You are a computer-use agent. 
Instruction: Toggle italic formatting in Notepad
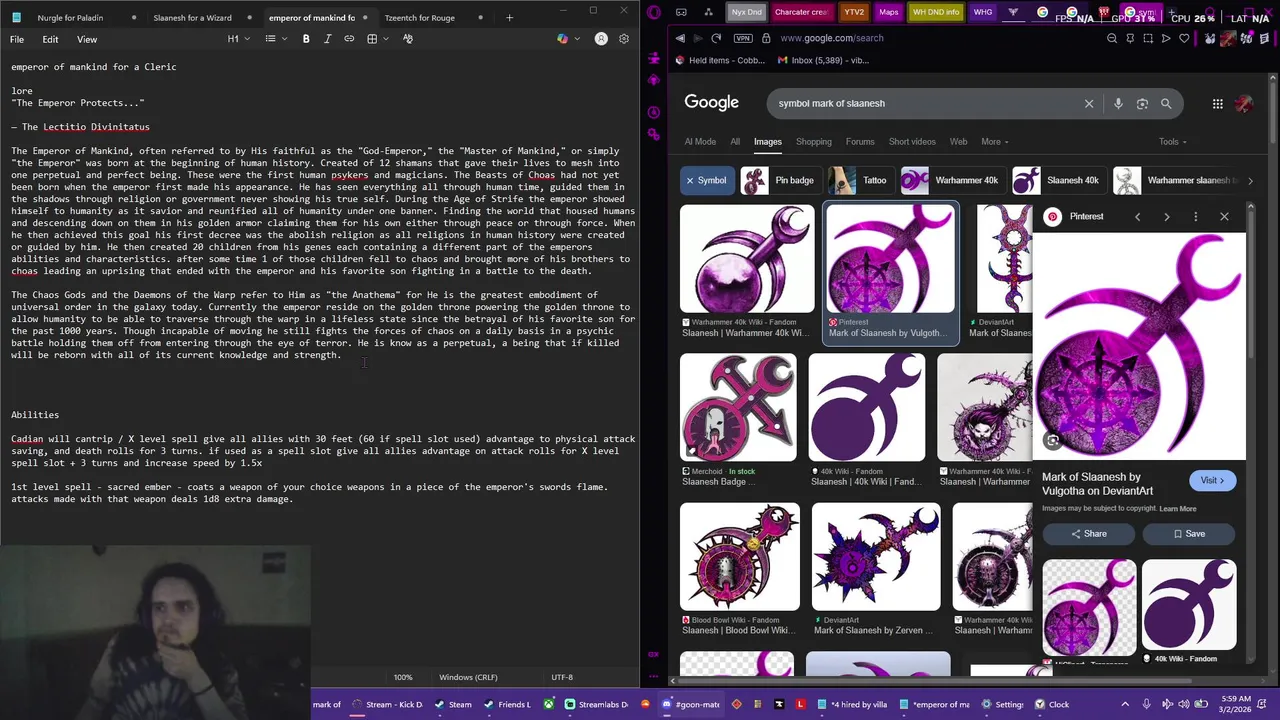click(x=327, y=39)
